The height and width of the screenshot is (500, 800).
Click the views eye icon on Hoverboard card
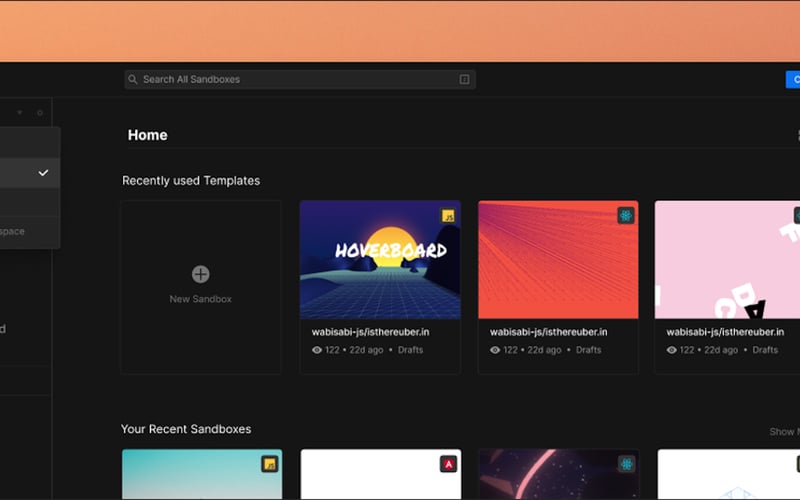[317, 350]
